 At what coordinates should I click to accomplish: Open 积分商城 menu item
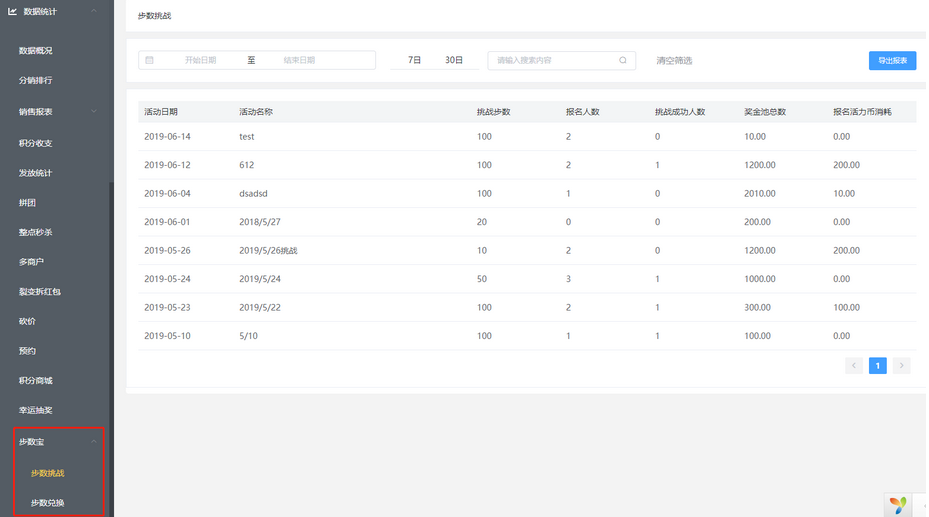pyautogui.click(x=36, y=381)
